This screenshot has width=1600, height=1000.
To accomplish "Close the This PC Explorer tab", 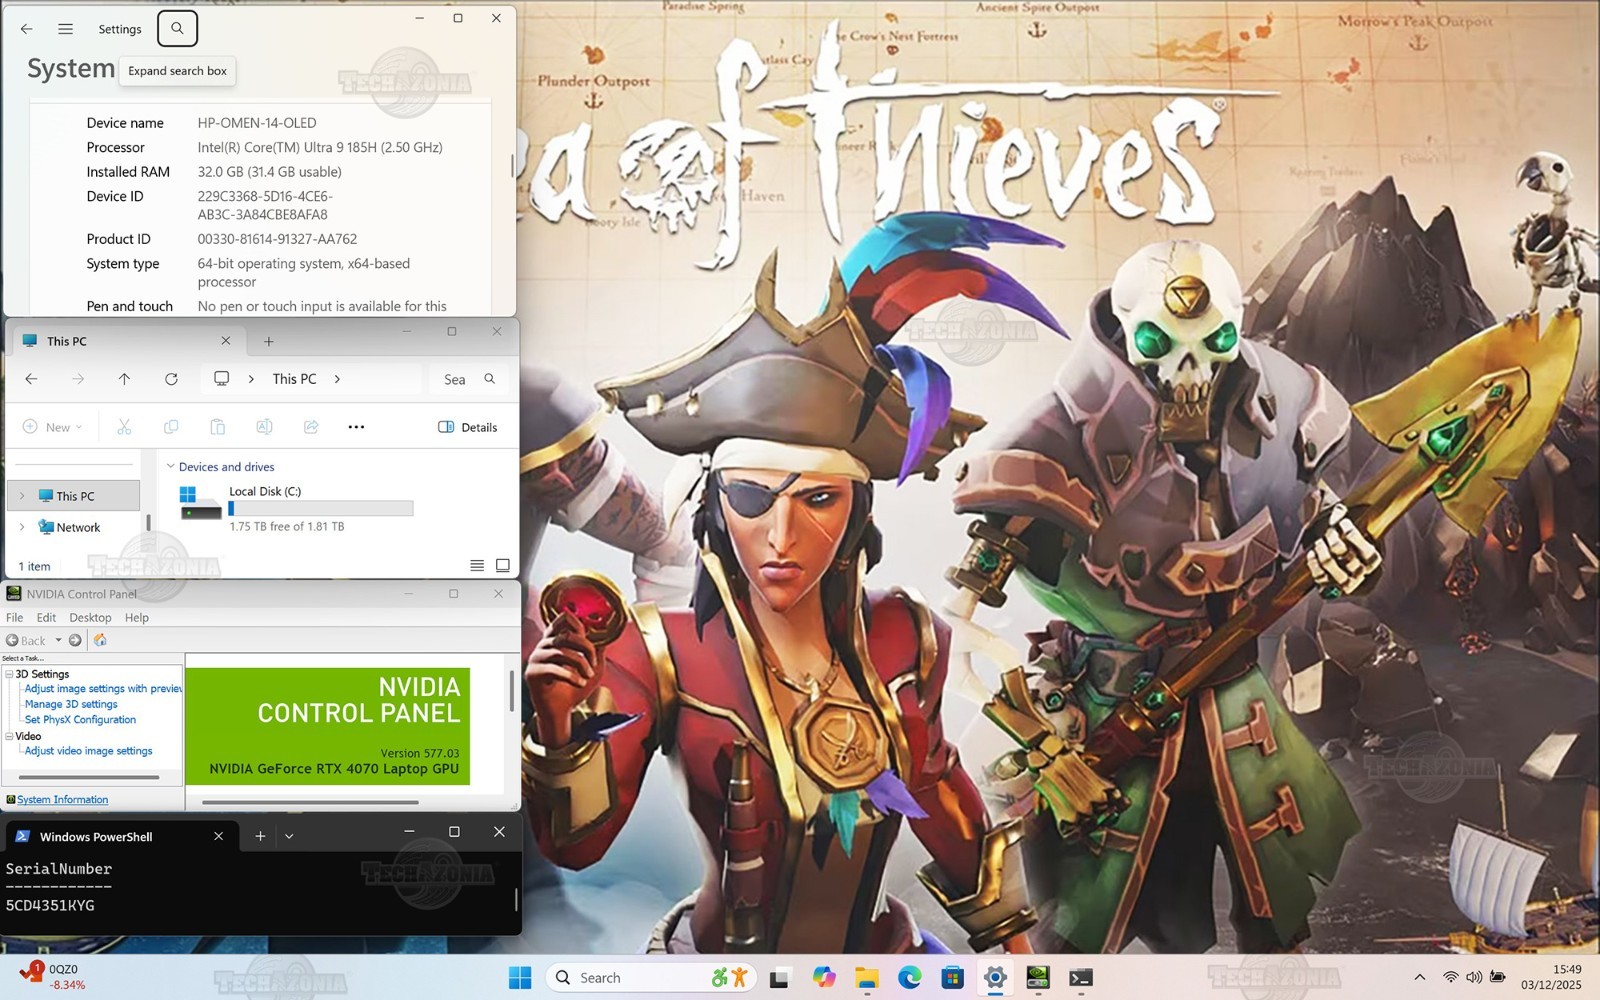I will [225, 341].
